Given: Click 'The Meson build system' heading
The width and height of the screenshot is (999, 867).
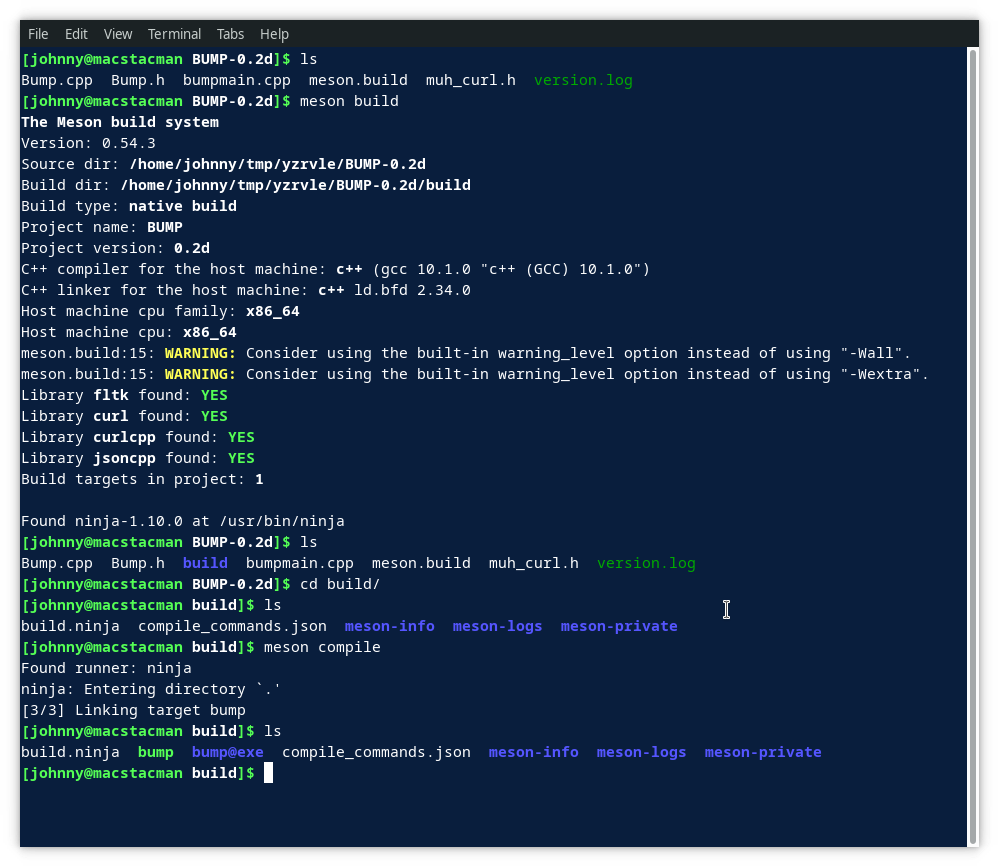Looking at the screenshot, I should coord(120,122).
